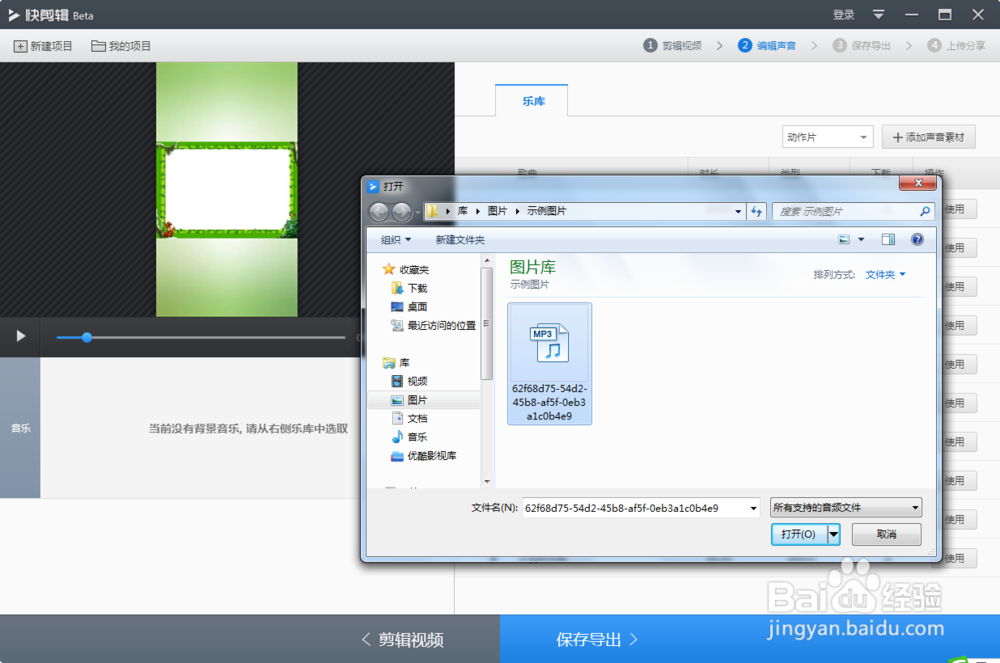Select the 音乐 track label
Viewport: 1000px width, 663px height.
[20, 428]
